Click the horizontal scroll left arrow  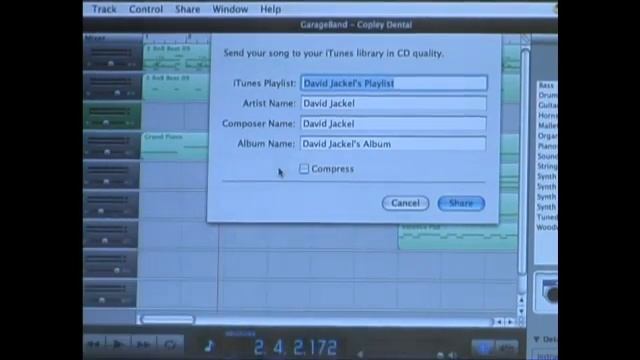pos(499,322)
